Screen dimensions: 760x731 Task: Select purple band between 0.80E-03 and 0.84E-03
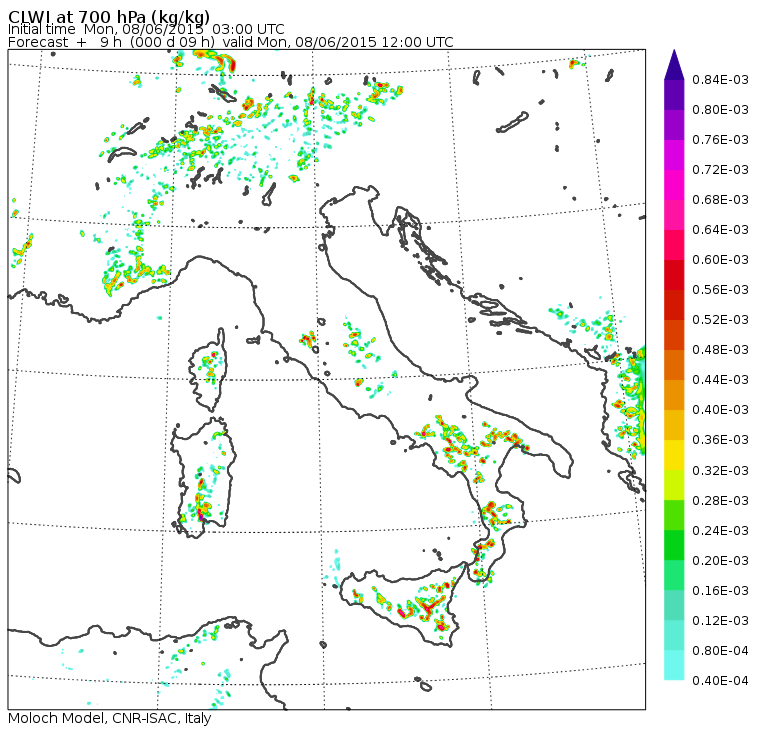click(674, 95)
